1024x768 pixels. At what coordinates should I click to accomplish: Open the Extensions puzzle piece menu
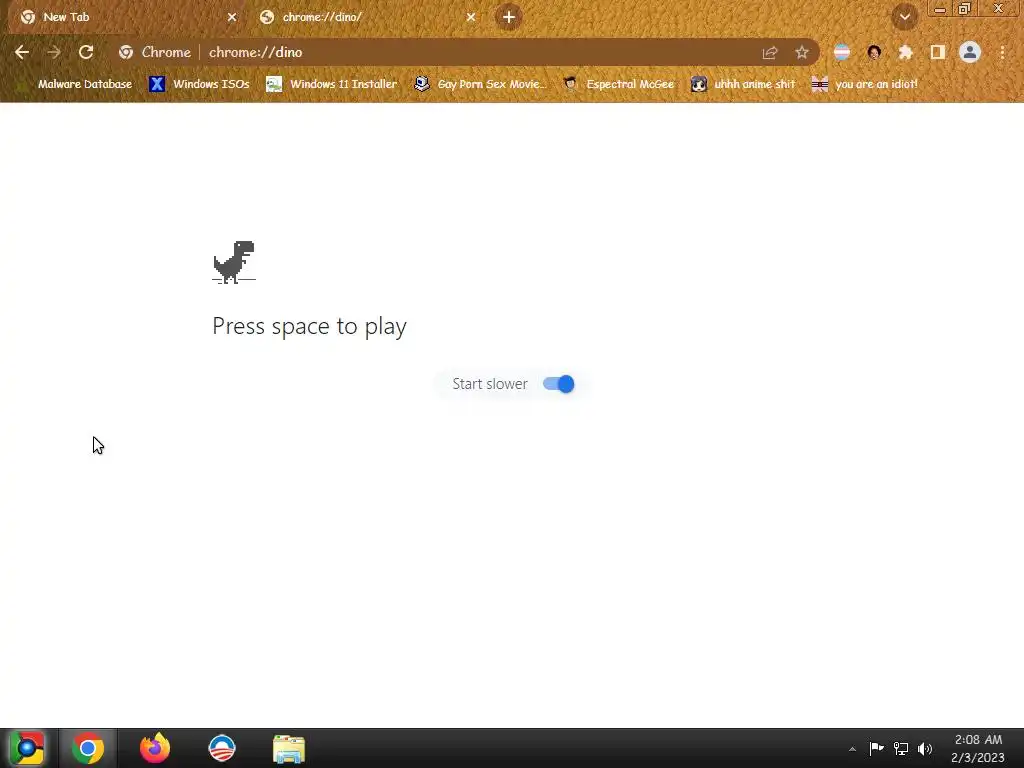[906, 52]
